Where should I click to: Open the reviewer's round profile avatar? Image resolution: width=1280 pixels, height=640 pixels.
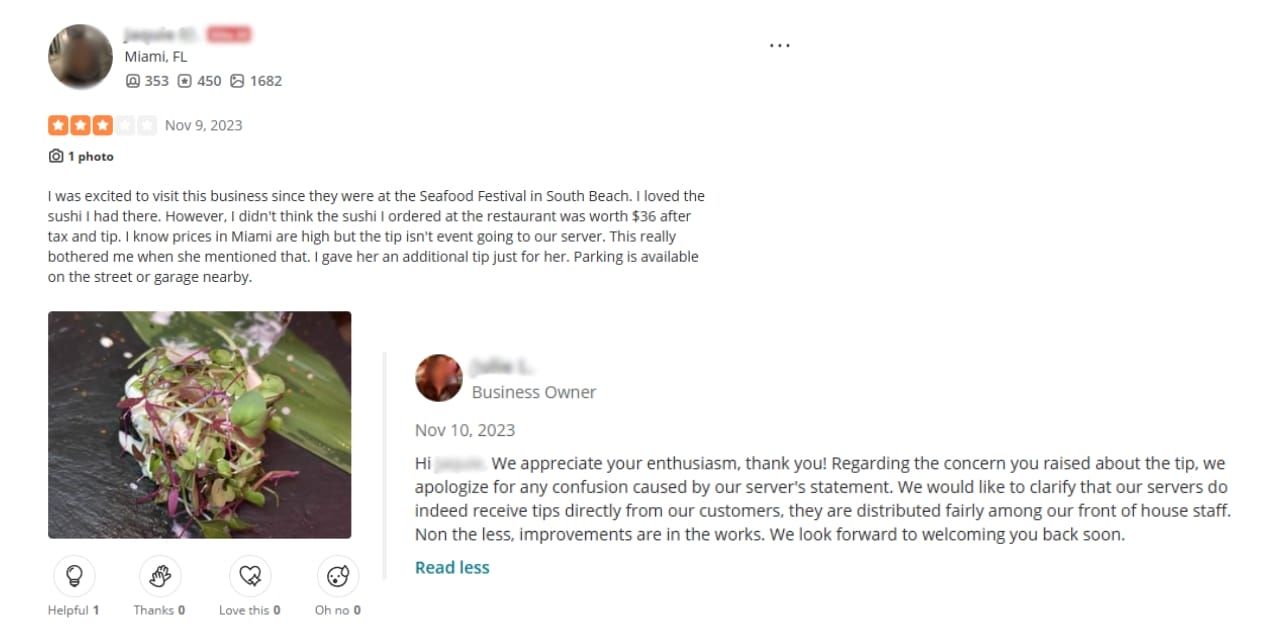coord(80,57)
